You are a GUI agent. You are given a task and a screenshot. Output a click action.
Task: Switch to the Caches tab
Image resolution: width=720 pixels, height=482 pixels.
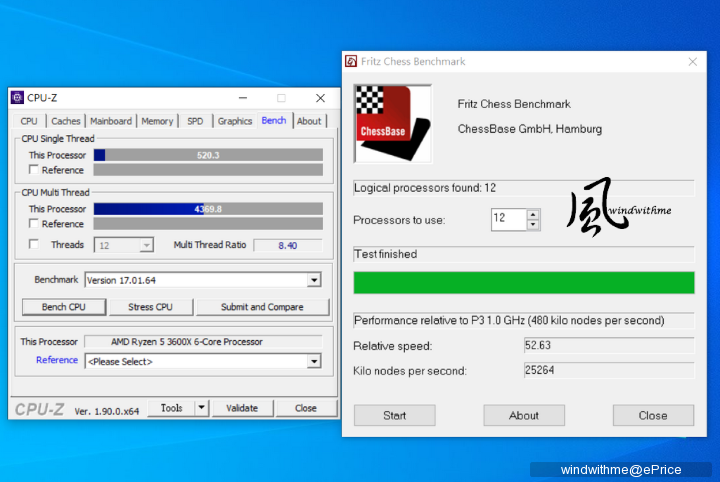click(x=66, y=121)
